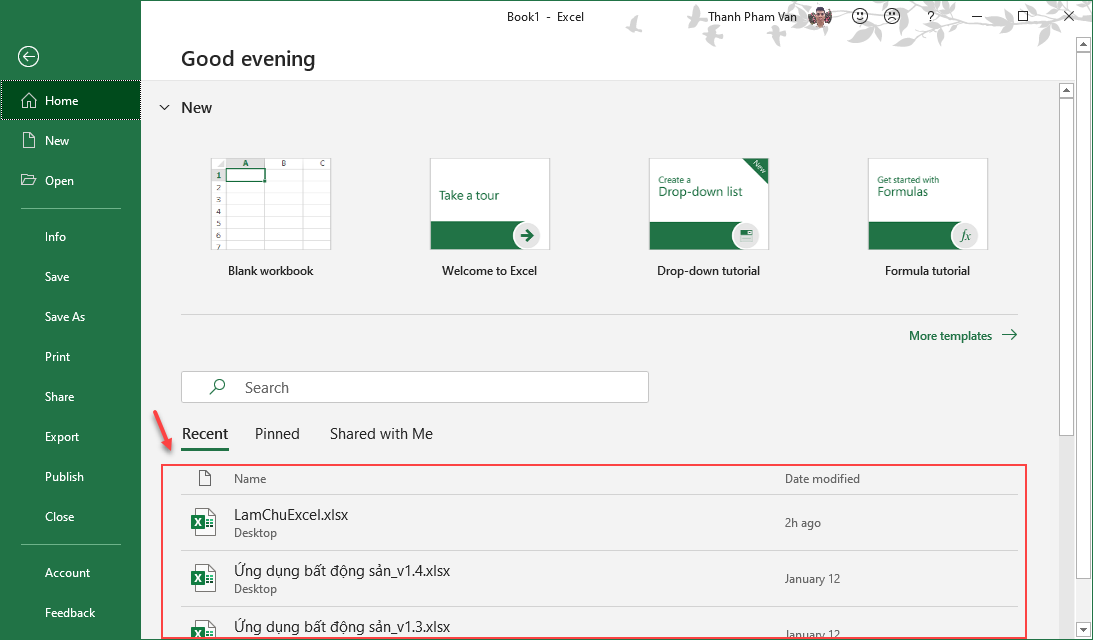Click Excel file icon for LamChuExcel.xlsx
This screenshot has width=1093, height=640.
pos(203,522)
